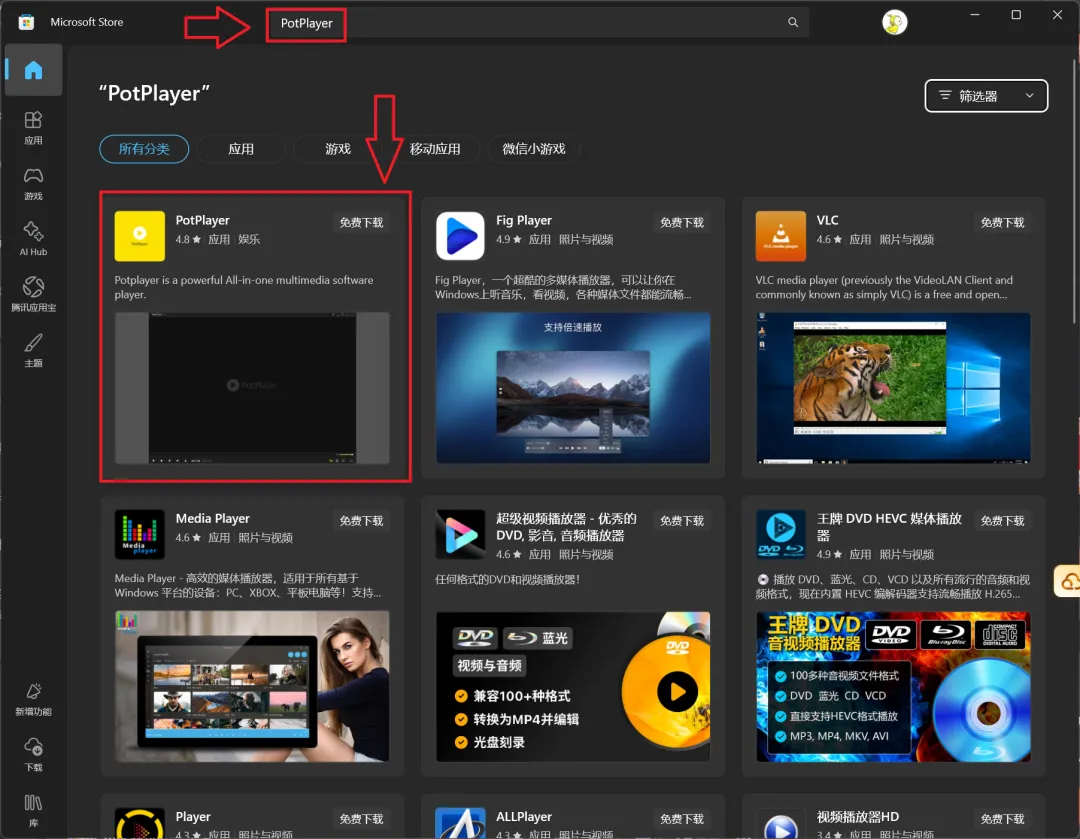Click the search magnifier icon

pyautogui.click(x=793, y=23)
